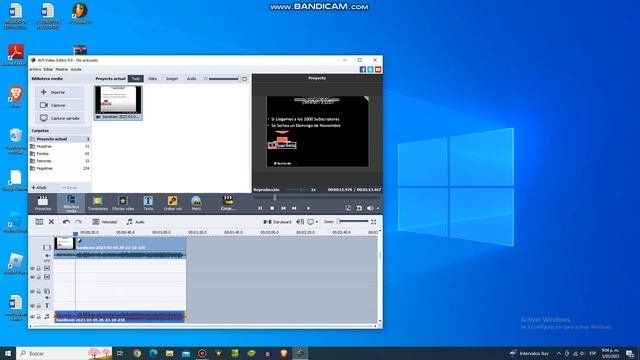The image size is (640, 360).
Task: Delete selection with the X toolbar icon
Action: [x=51, y=222]
